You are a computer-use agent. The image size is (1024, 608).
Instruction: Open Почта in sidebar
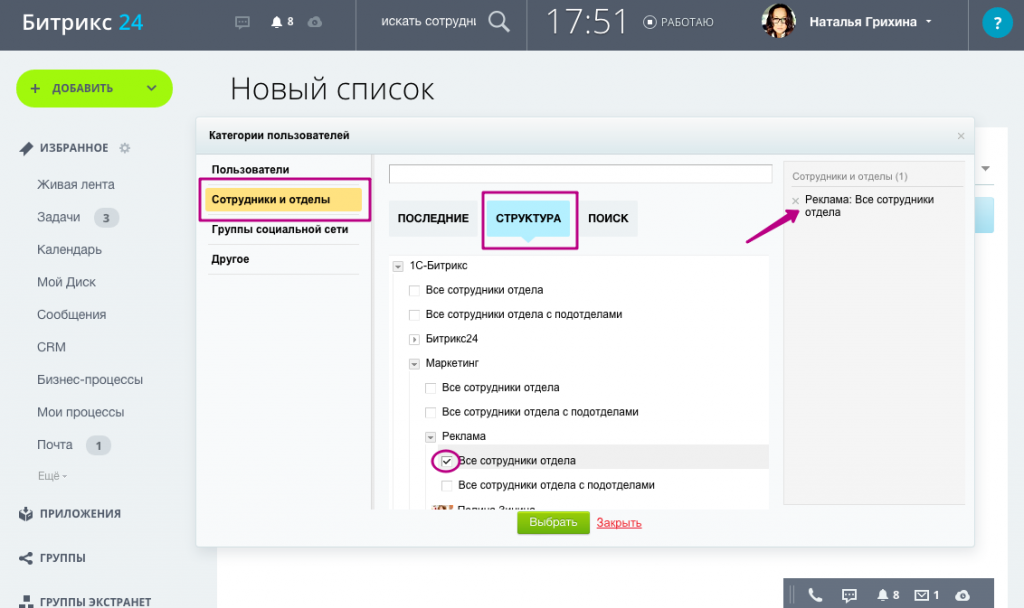(x=55, y=445)
